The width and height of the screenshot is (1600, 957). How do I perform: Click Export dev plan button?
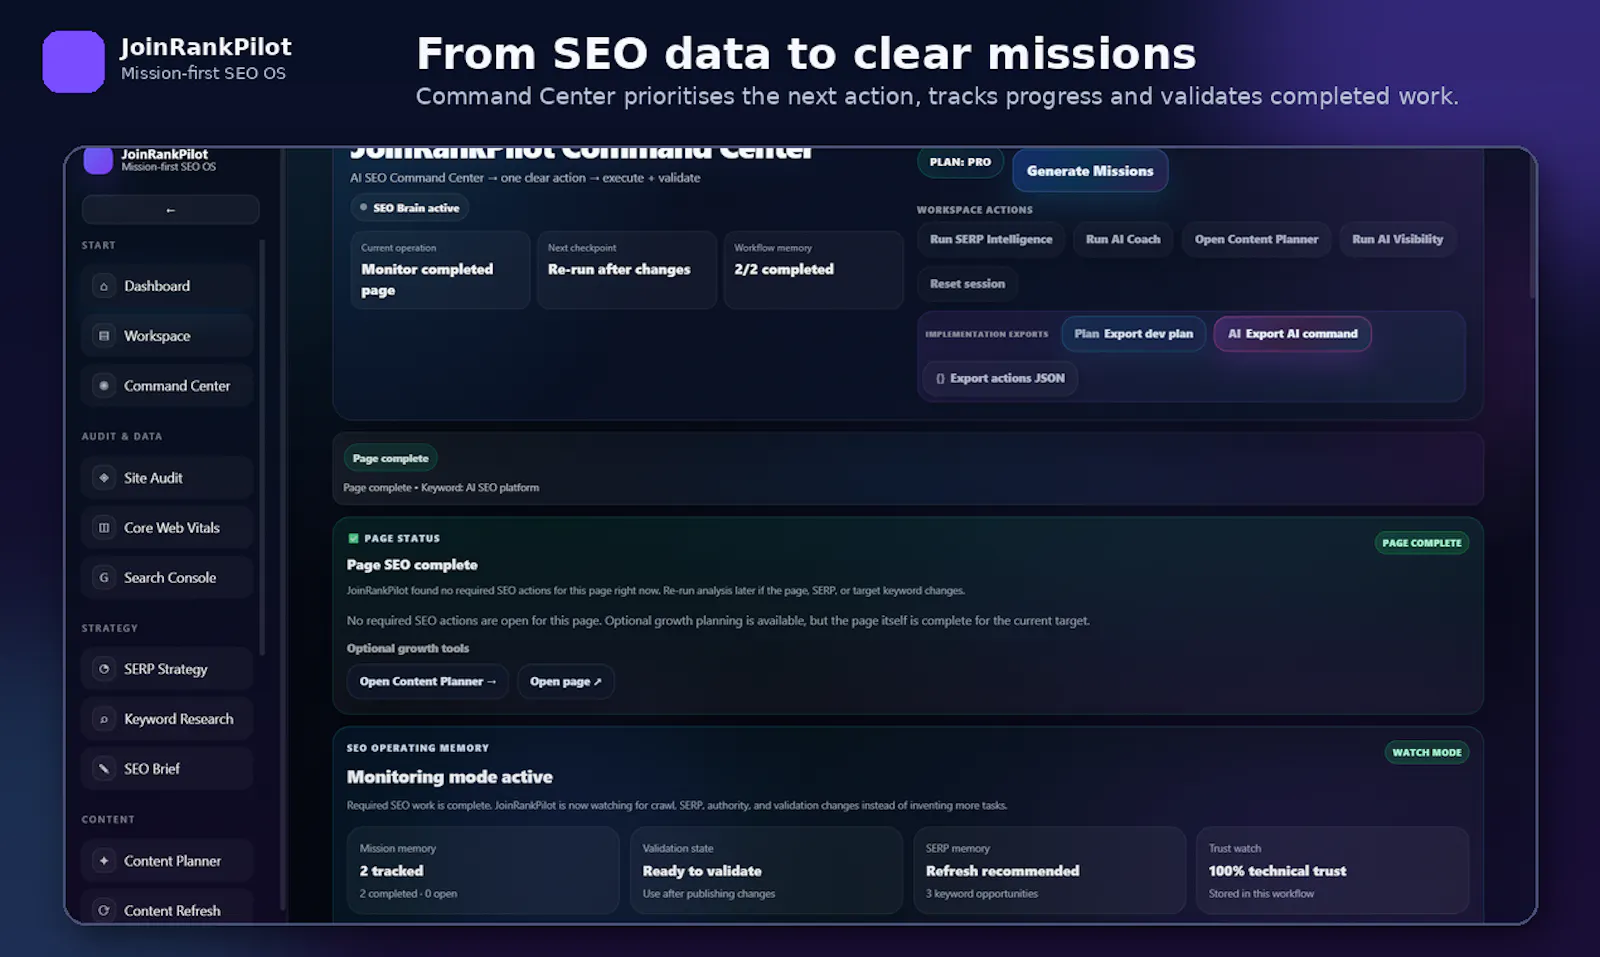pos(1133,334)
